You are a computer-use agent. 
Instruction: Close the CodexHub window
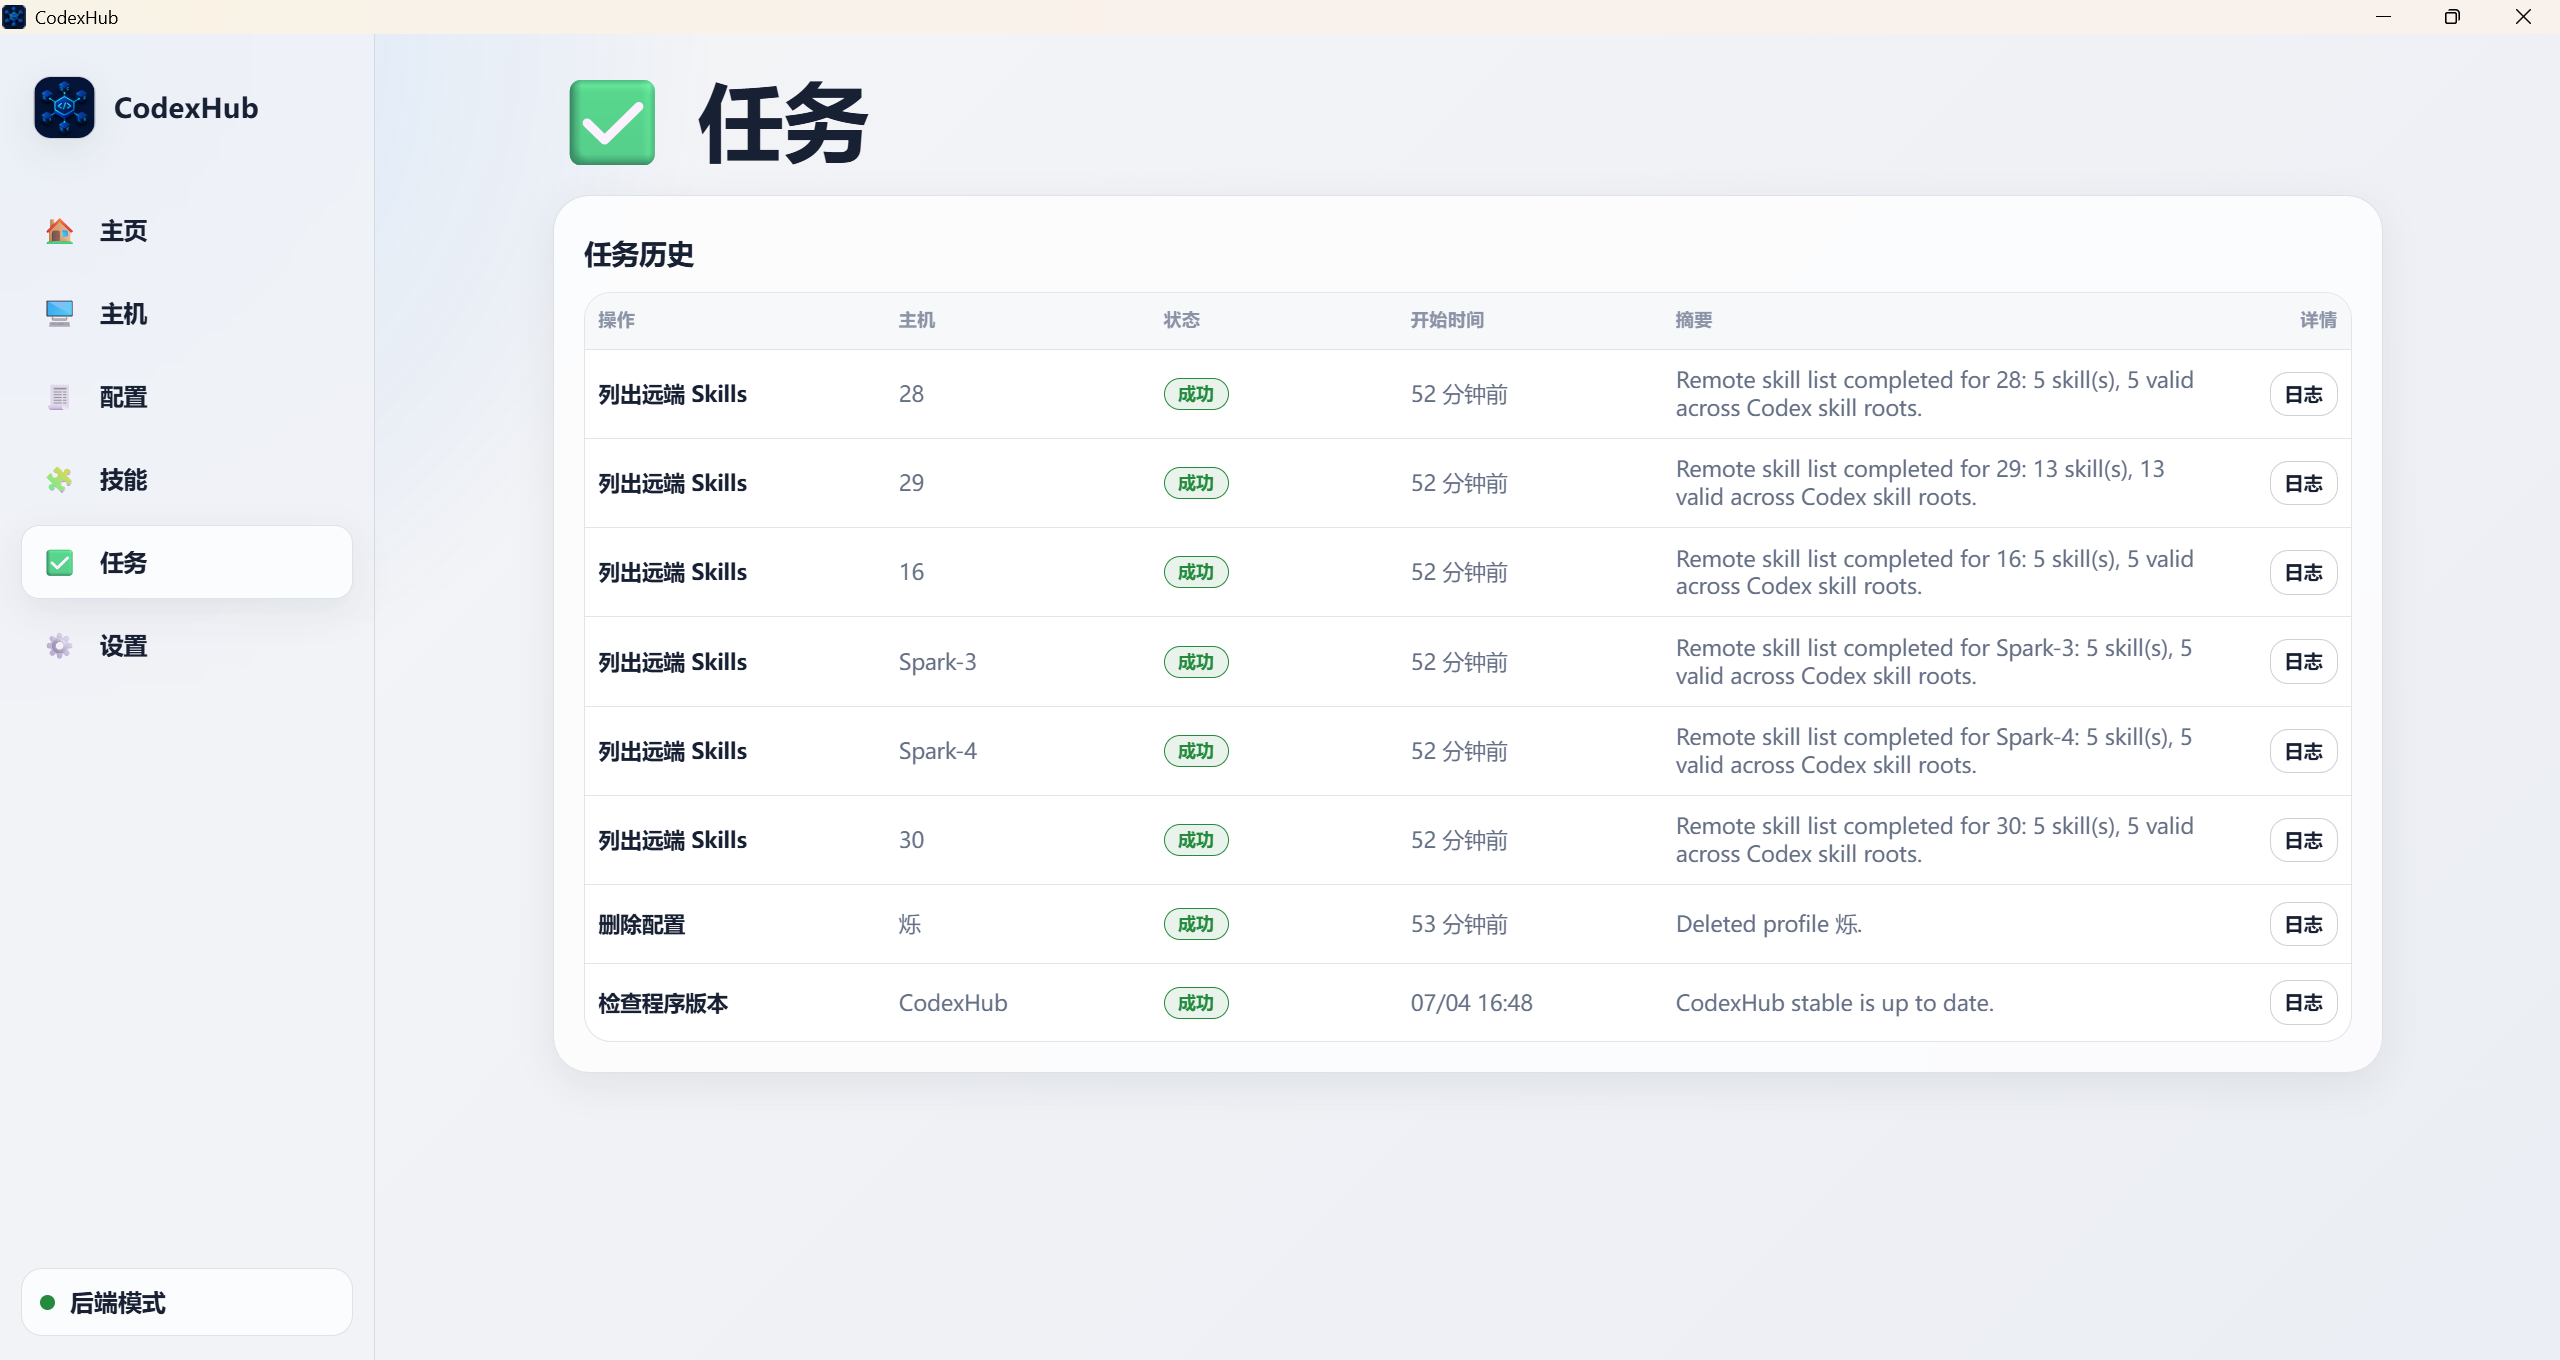[x=2523, y=17]
